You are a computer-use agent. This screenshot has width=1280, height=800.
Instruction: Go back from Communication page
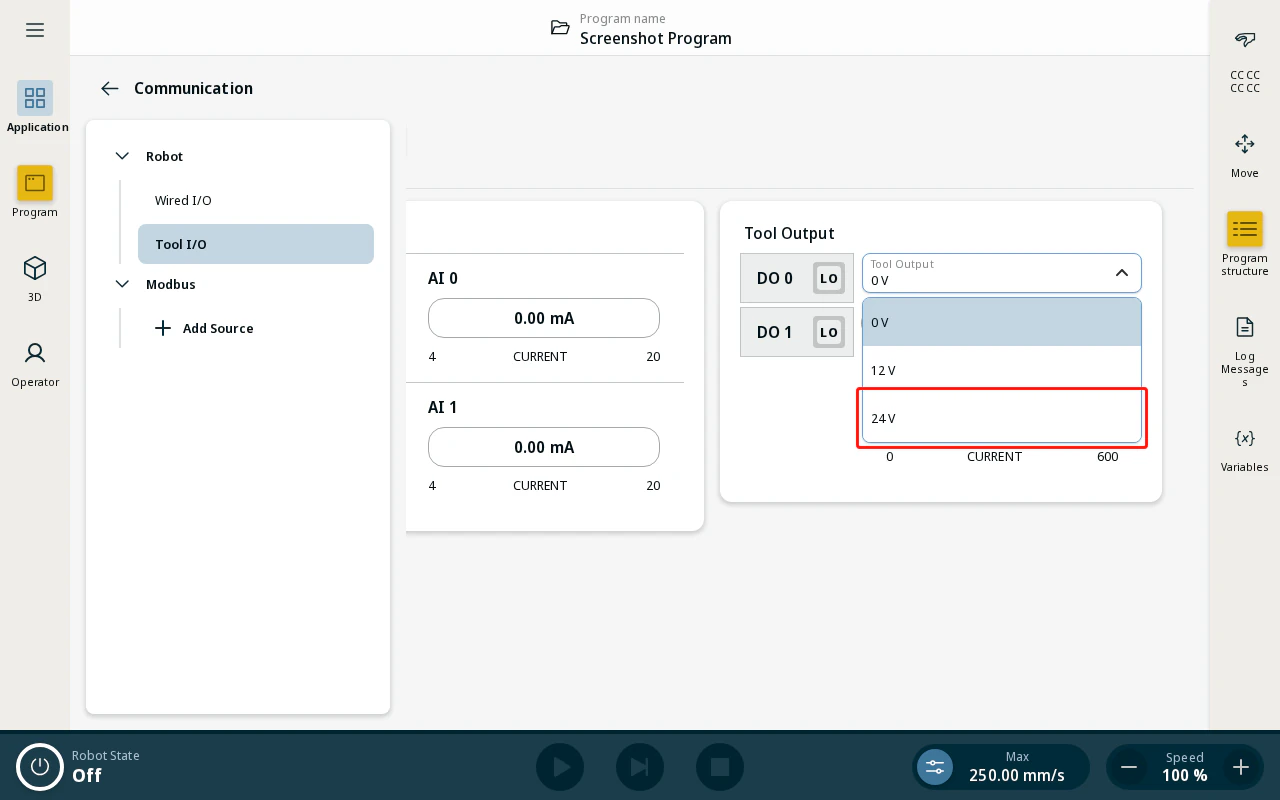(110, 88)
